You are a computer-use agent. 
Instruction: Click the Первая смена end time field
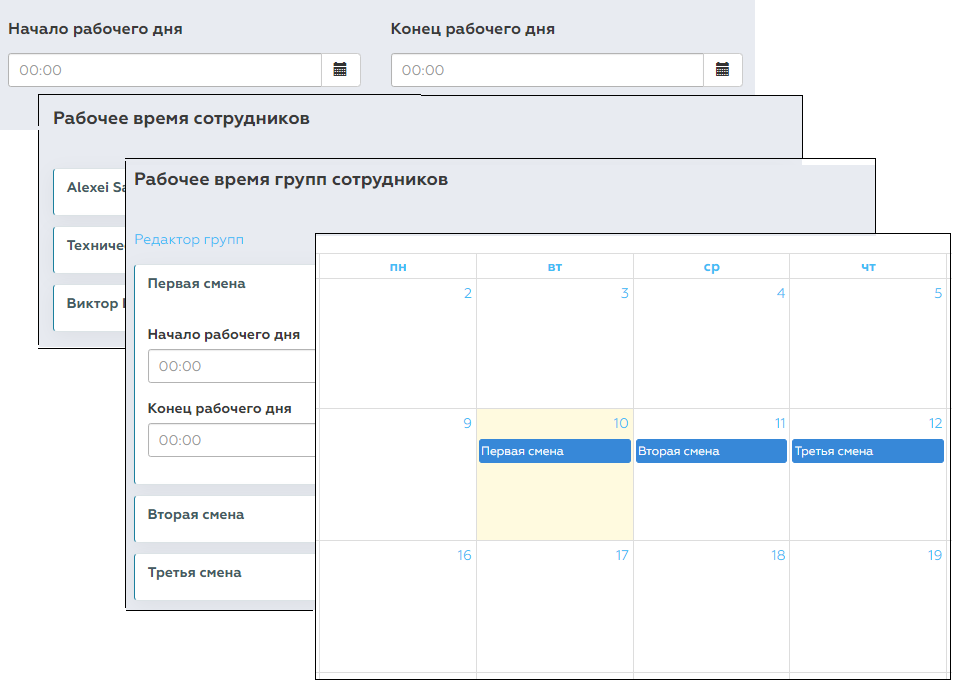(x=232, y=440)
